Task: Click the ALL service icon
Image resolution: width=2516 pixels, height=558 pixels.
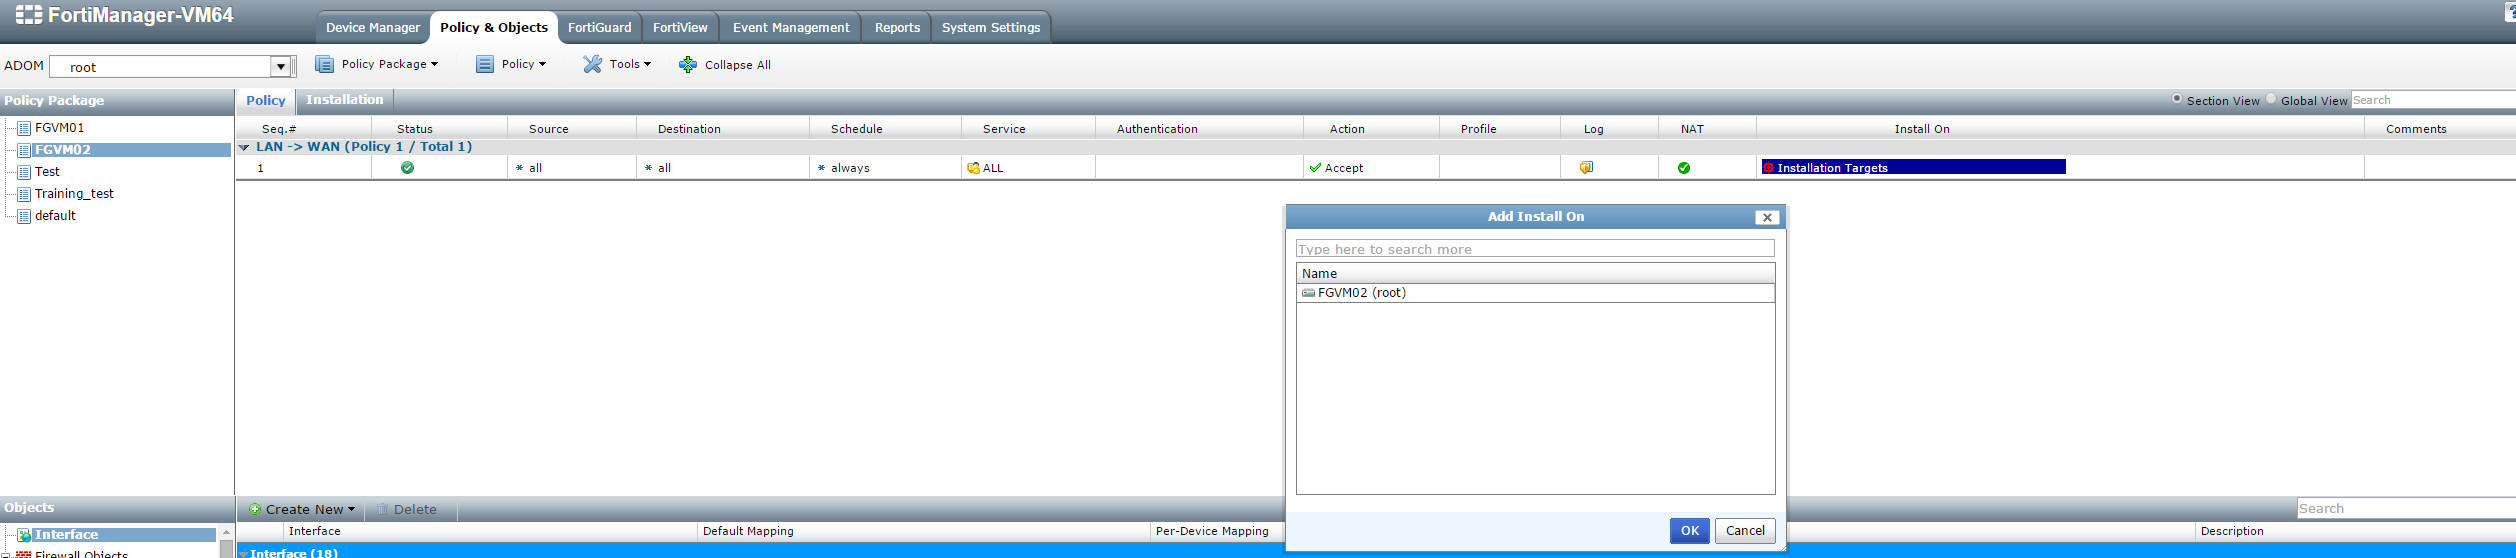Action: pos(973,168)
